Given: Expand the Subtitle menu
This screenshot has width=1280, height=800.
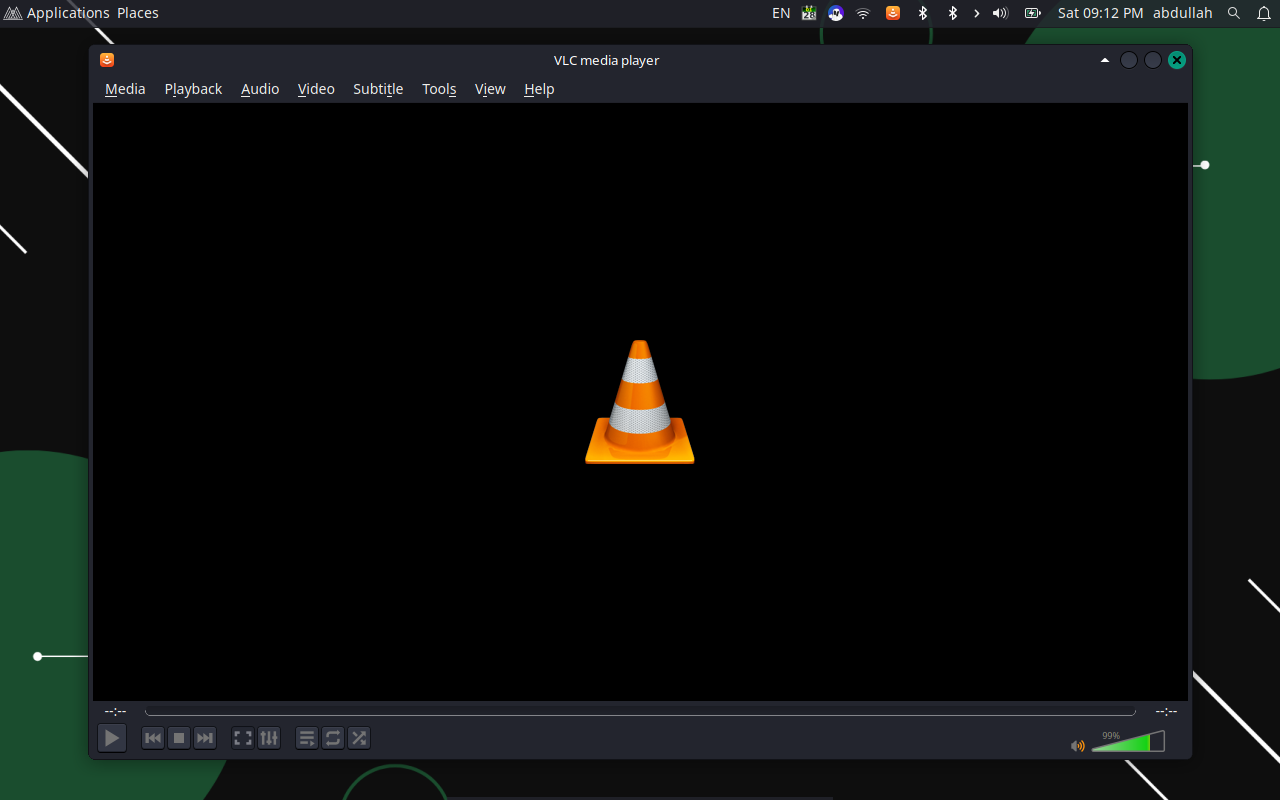Looking at the screenshot, I should coord(378,89).
